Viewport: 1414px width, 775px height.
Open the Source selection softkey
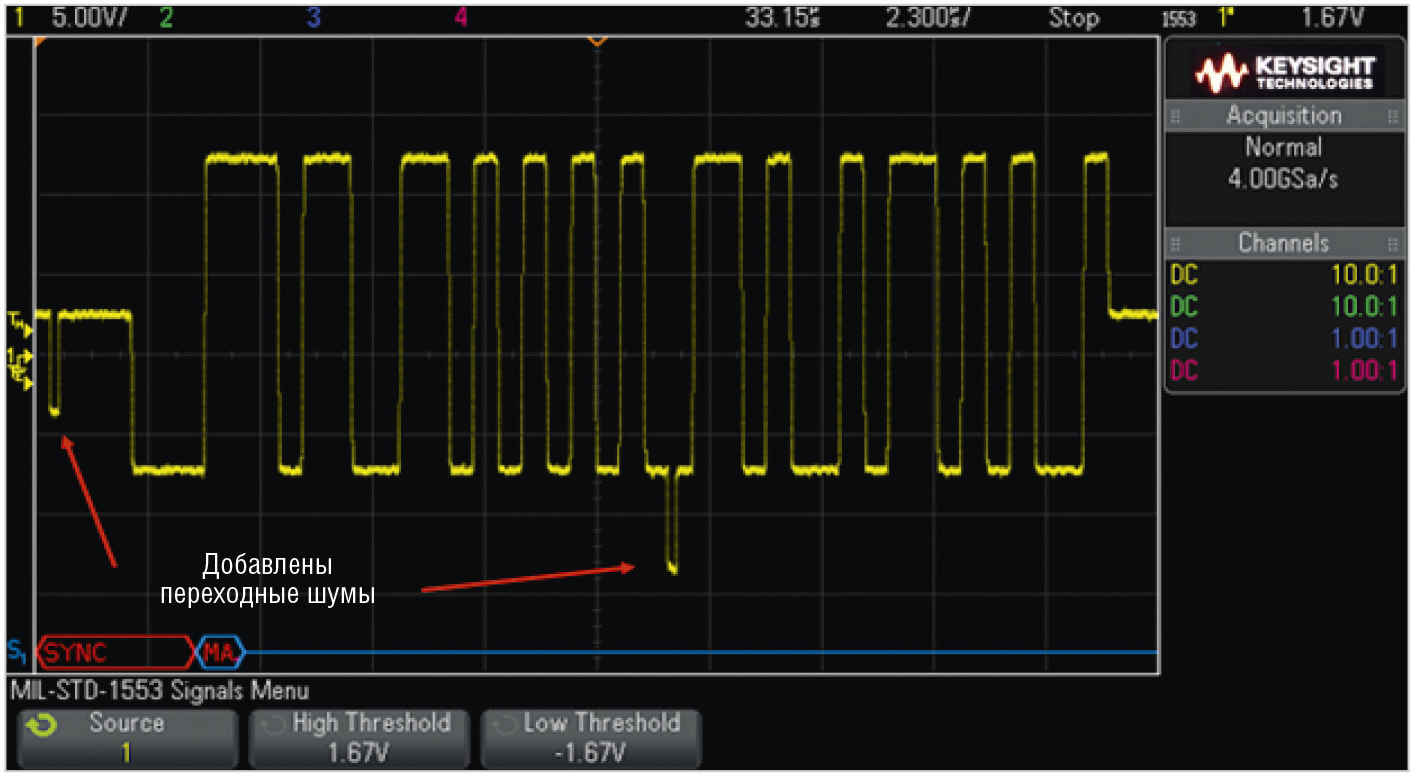point(126,738)
